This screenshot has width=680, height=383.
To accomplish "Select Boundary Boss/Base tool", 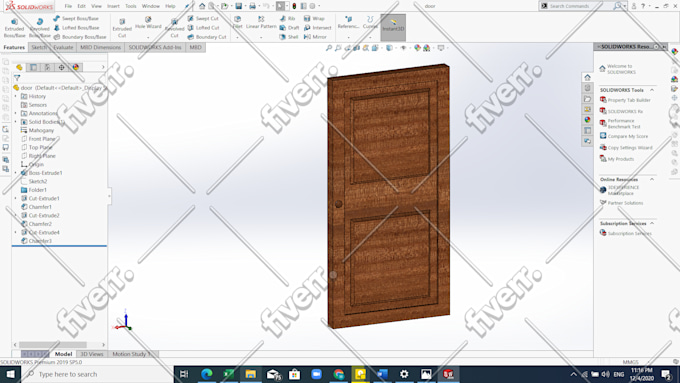I will click(x=80, y=37).
